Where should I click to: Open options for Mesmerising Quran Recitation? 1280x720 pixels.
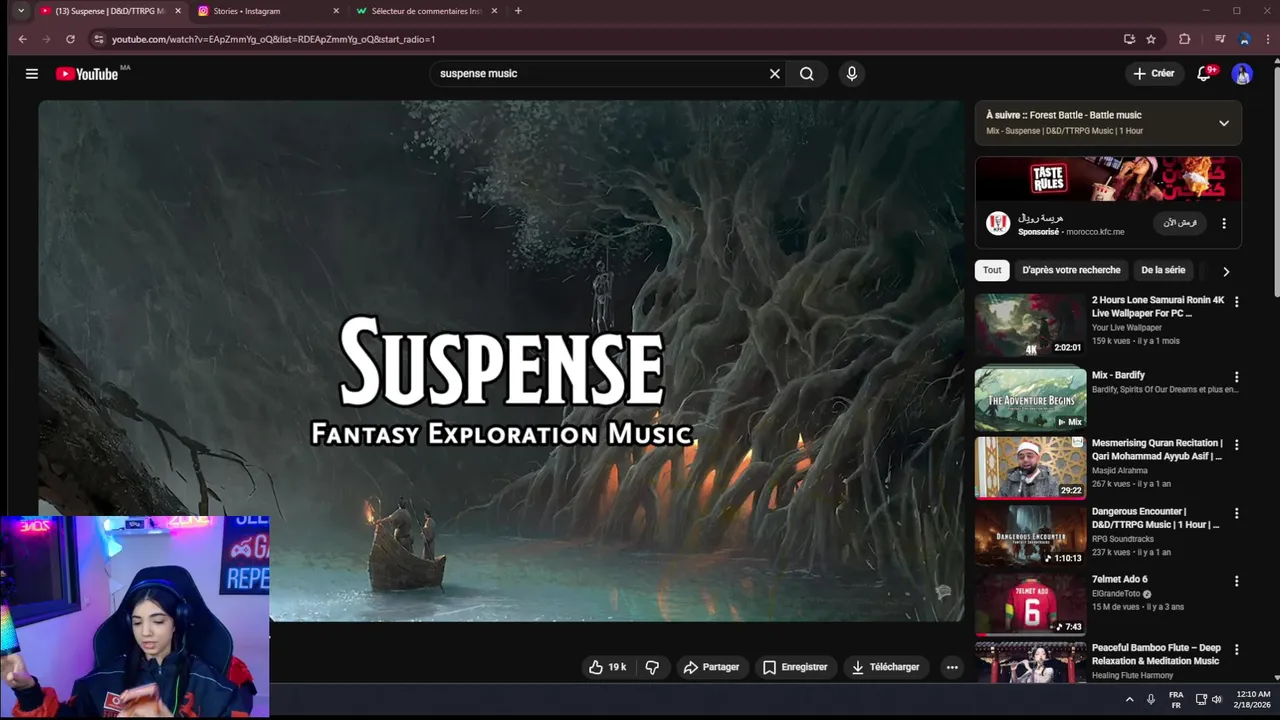(x=1236, y=445)
